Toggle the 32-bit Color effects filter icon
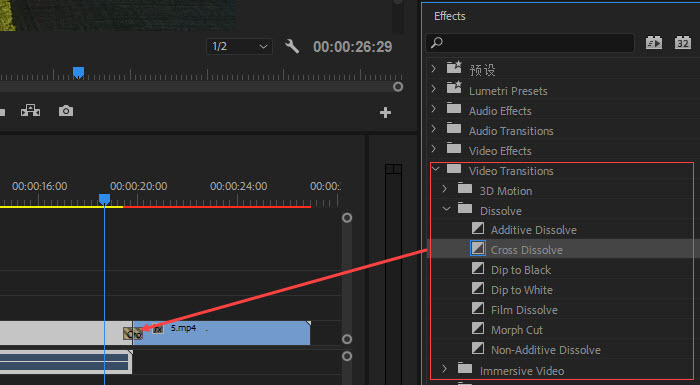Viewport: 700px width, 385px height. (x=683, y=43)
